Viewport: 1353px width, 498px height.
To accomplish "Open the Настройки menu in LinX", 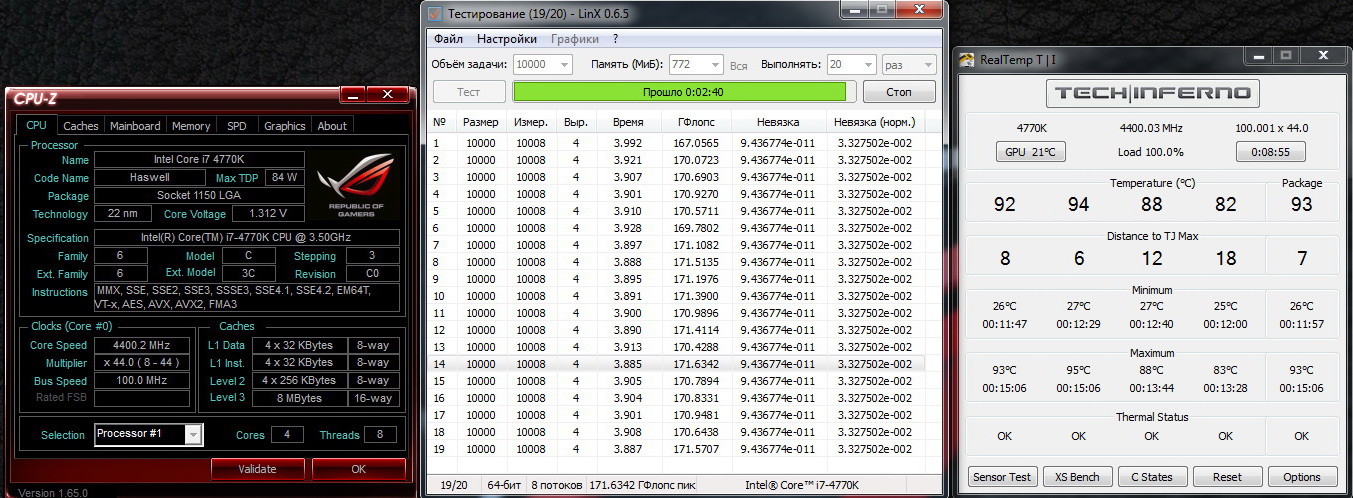I will click(507, 39).
